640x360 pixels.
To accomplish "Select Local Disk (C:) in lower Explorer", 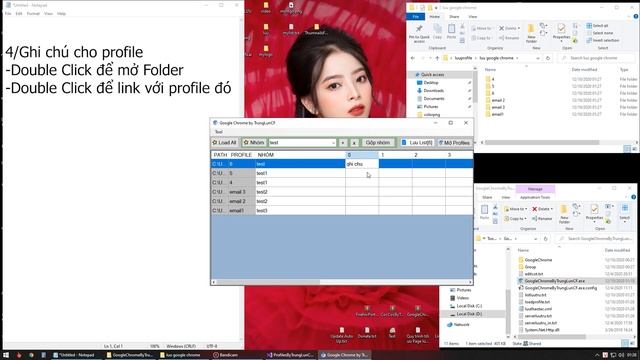I will coord(469,306).
